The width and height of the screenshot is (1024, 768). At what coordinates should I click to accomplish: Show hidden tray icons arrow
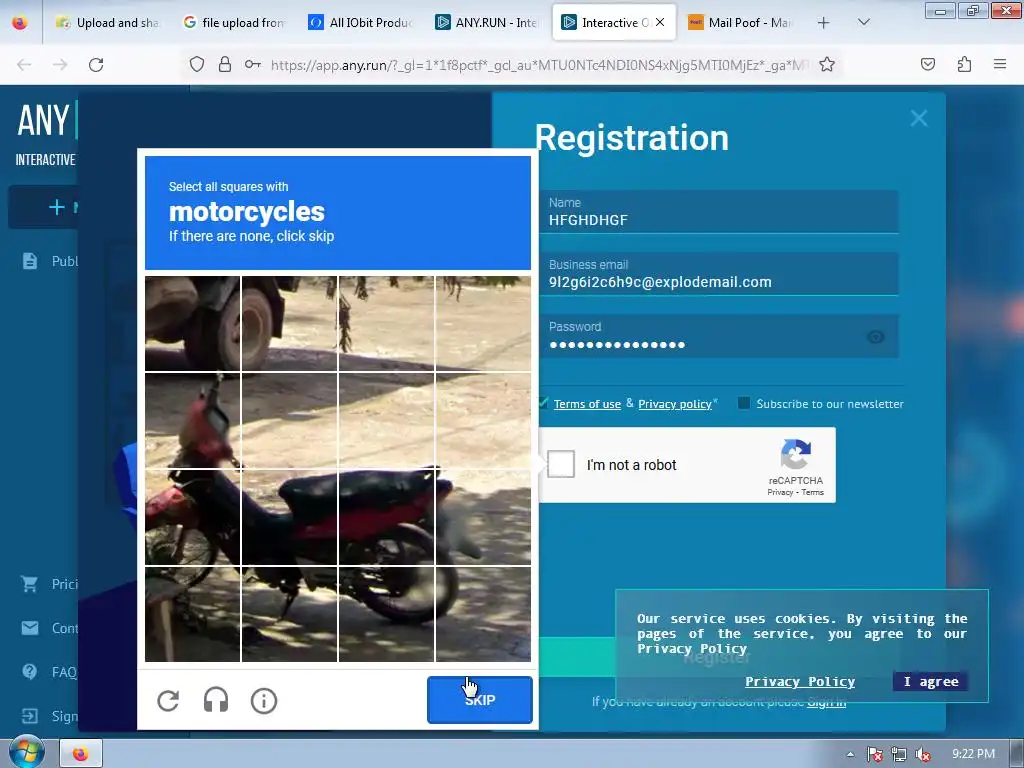[850, 754]
